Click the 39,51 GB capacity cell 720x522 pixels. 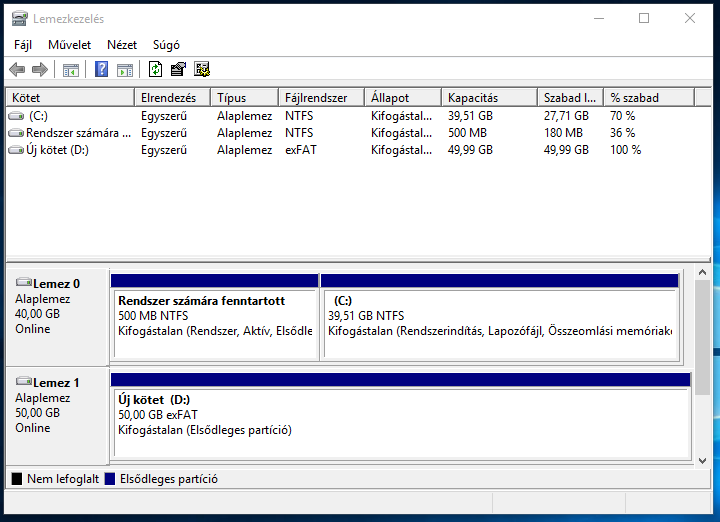click(470, 116)
